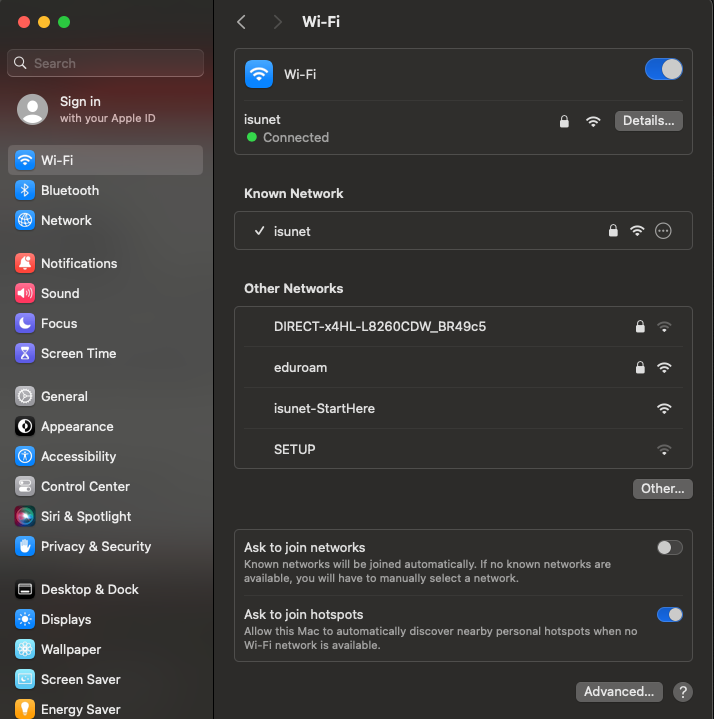Navigate back with the left chevron
714x719 pixels.
pyautogui.click(x=242, y=22)
